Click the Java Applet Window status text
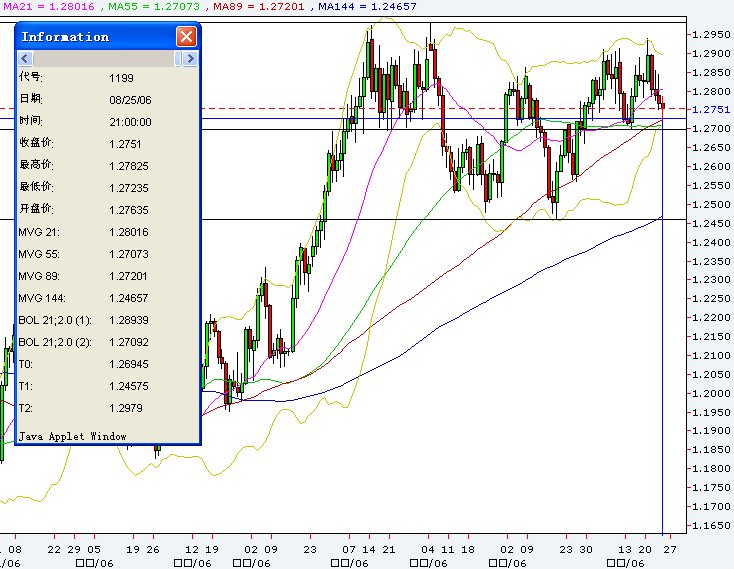The image size is (734, 569). (x=73, y=436)
